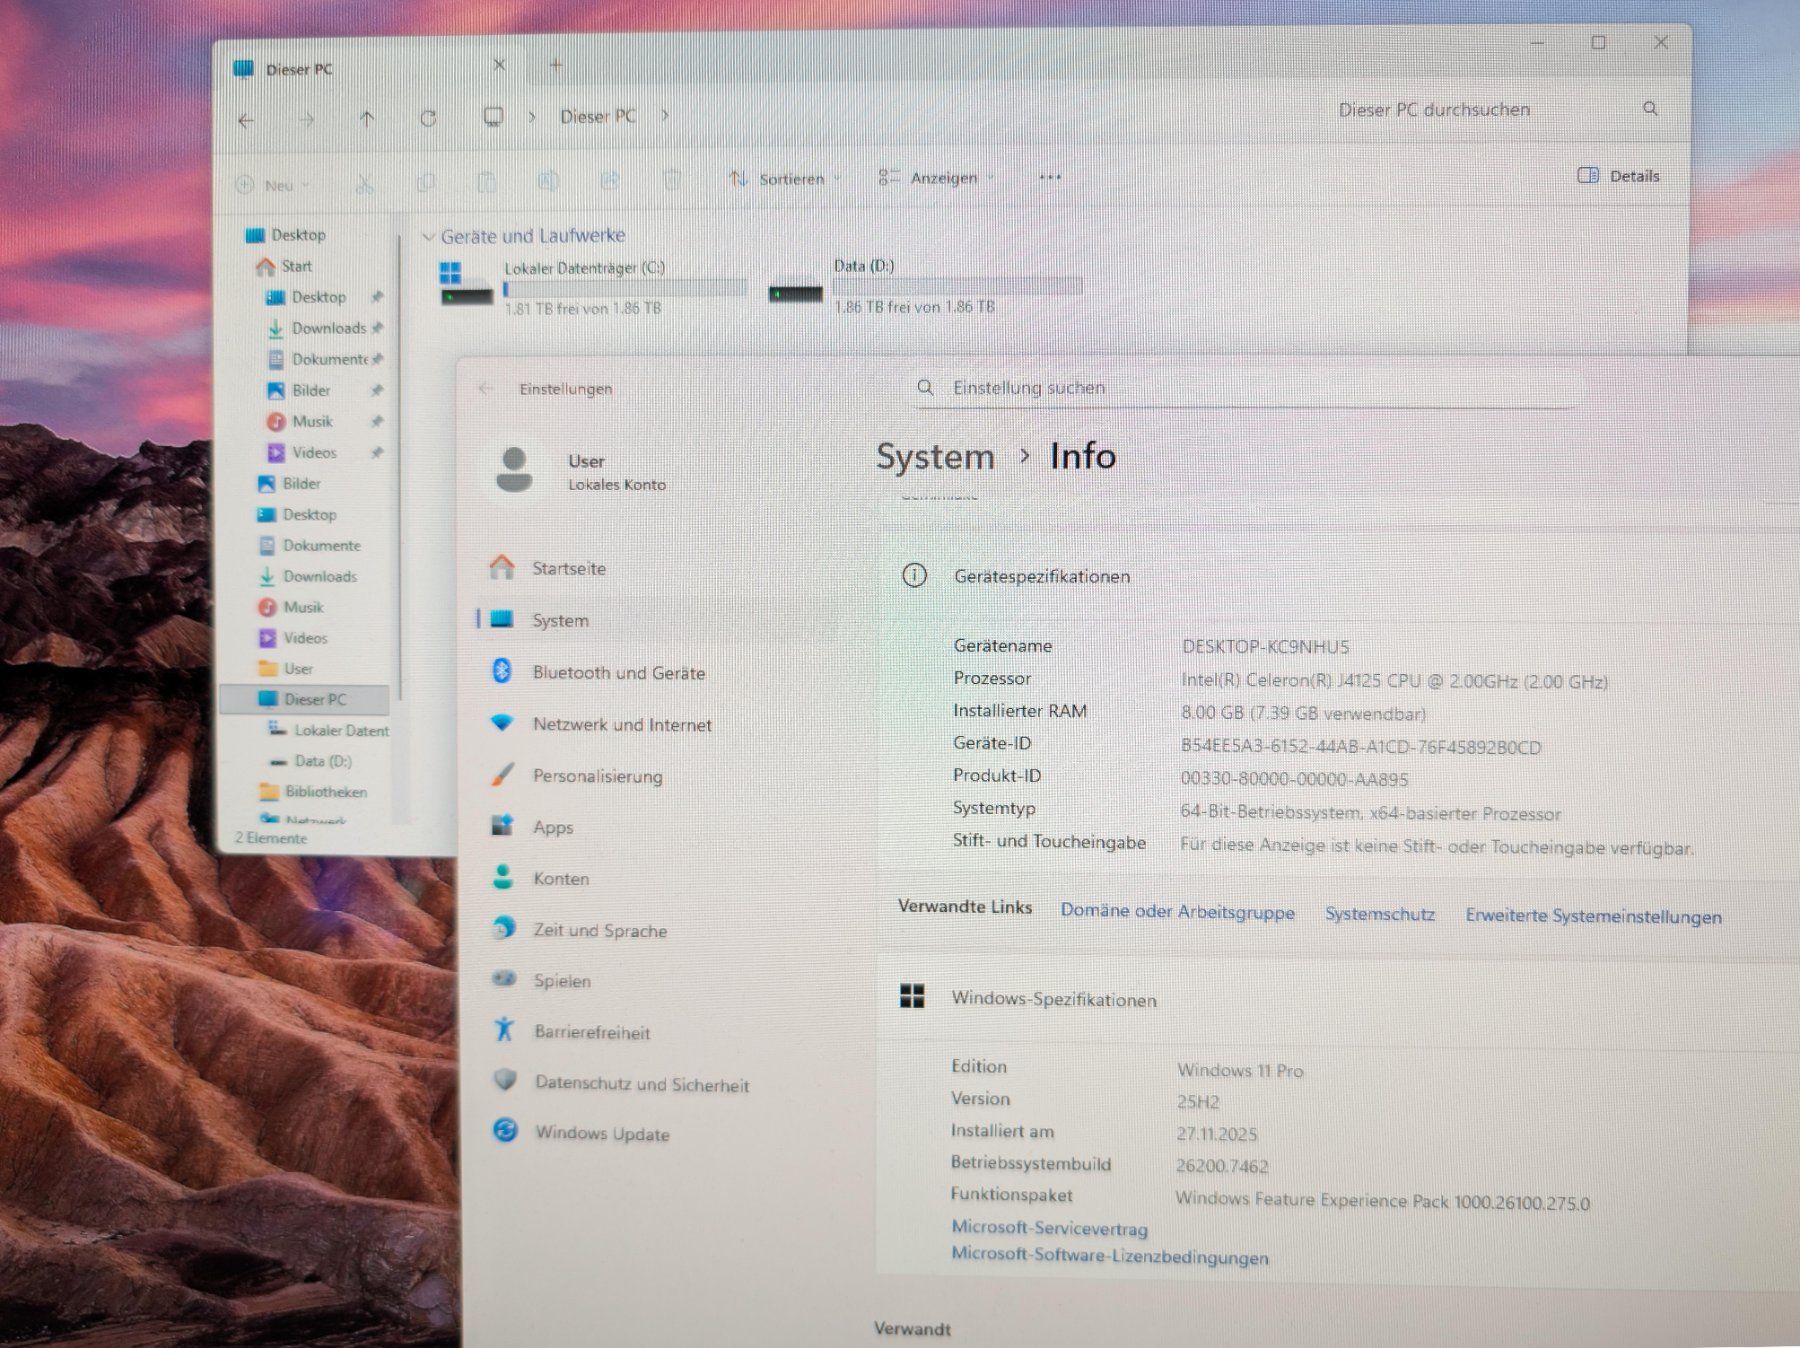Click the Explorer up-directory arrow
This screenshot has height=1348, width=1800.
click(367, 119)
